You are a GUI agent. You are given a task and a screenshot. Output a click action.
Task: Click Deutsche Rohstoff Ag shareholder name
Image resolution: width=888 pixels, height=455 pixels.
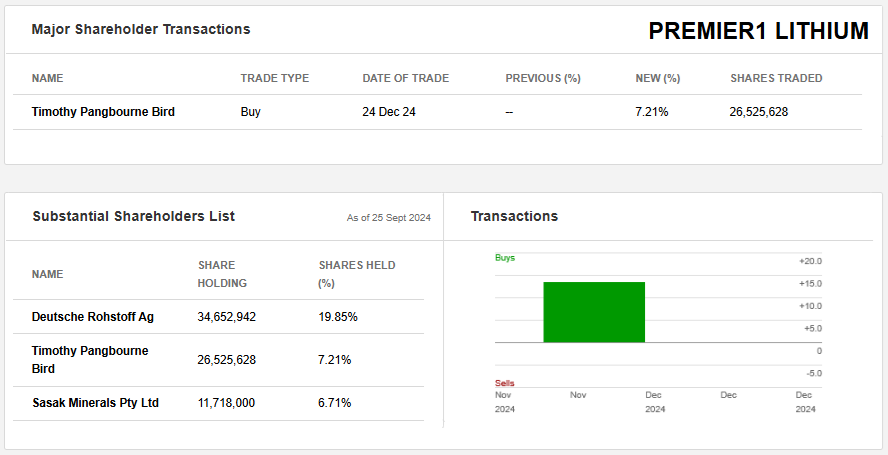tap(93, 317)
